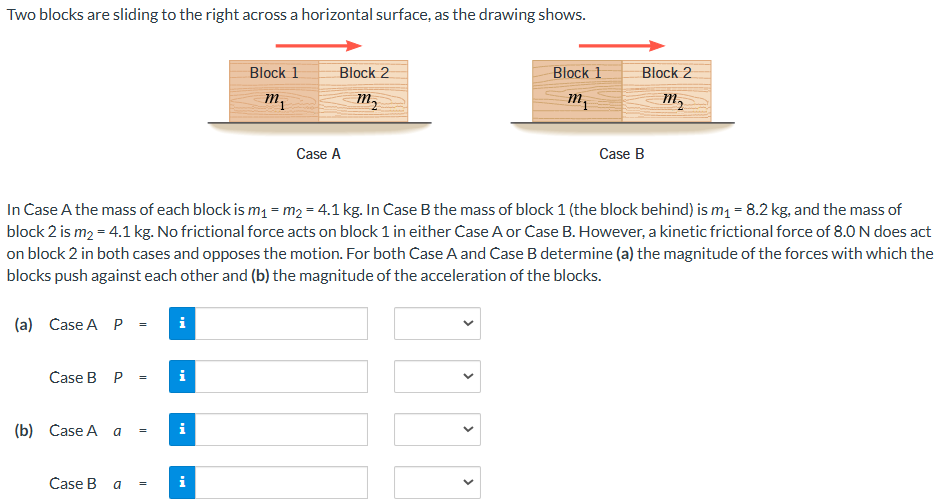Click the red arrow above Case B blocks
The image size is (937, 502).
(x=621, y=45)
